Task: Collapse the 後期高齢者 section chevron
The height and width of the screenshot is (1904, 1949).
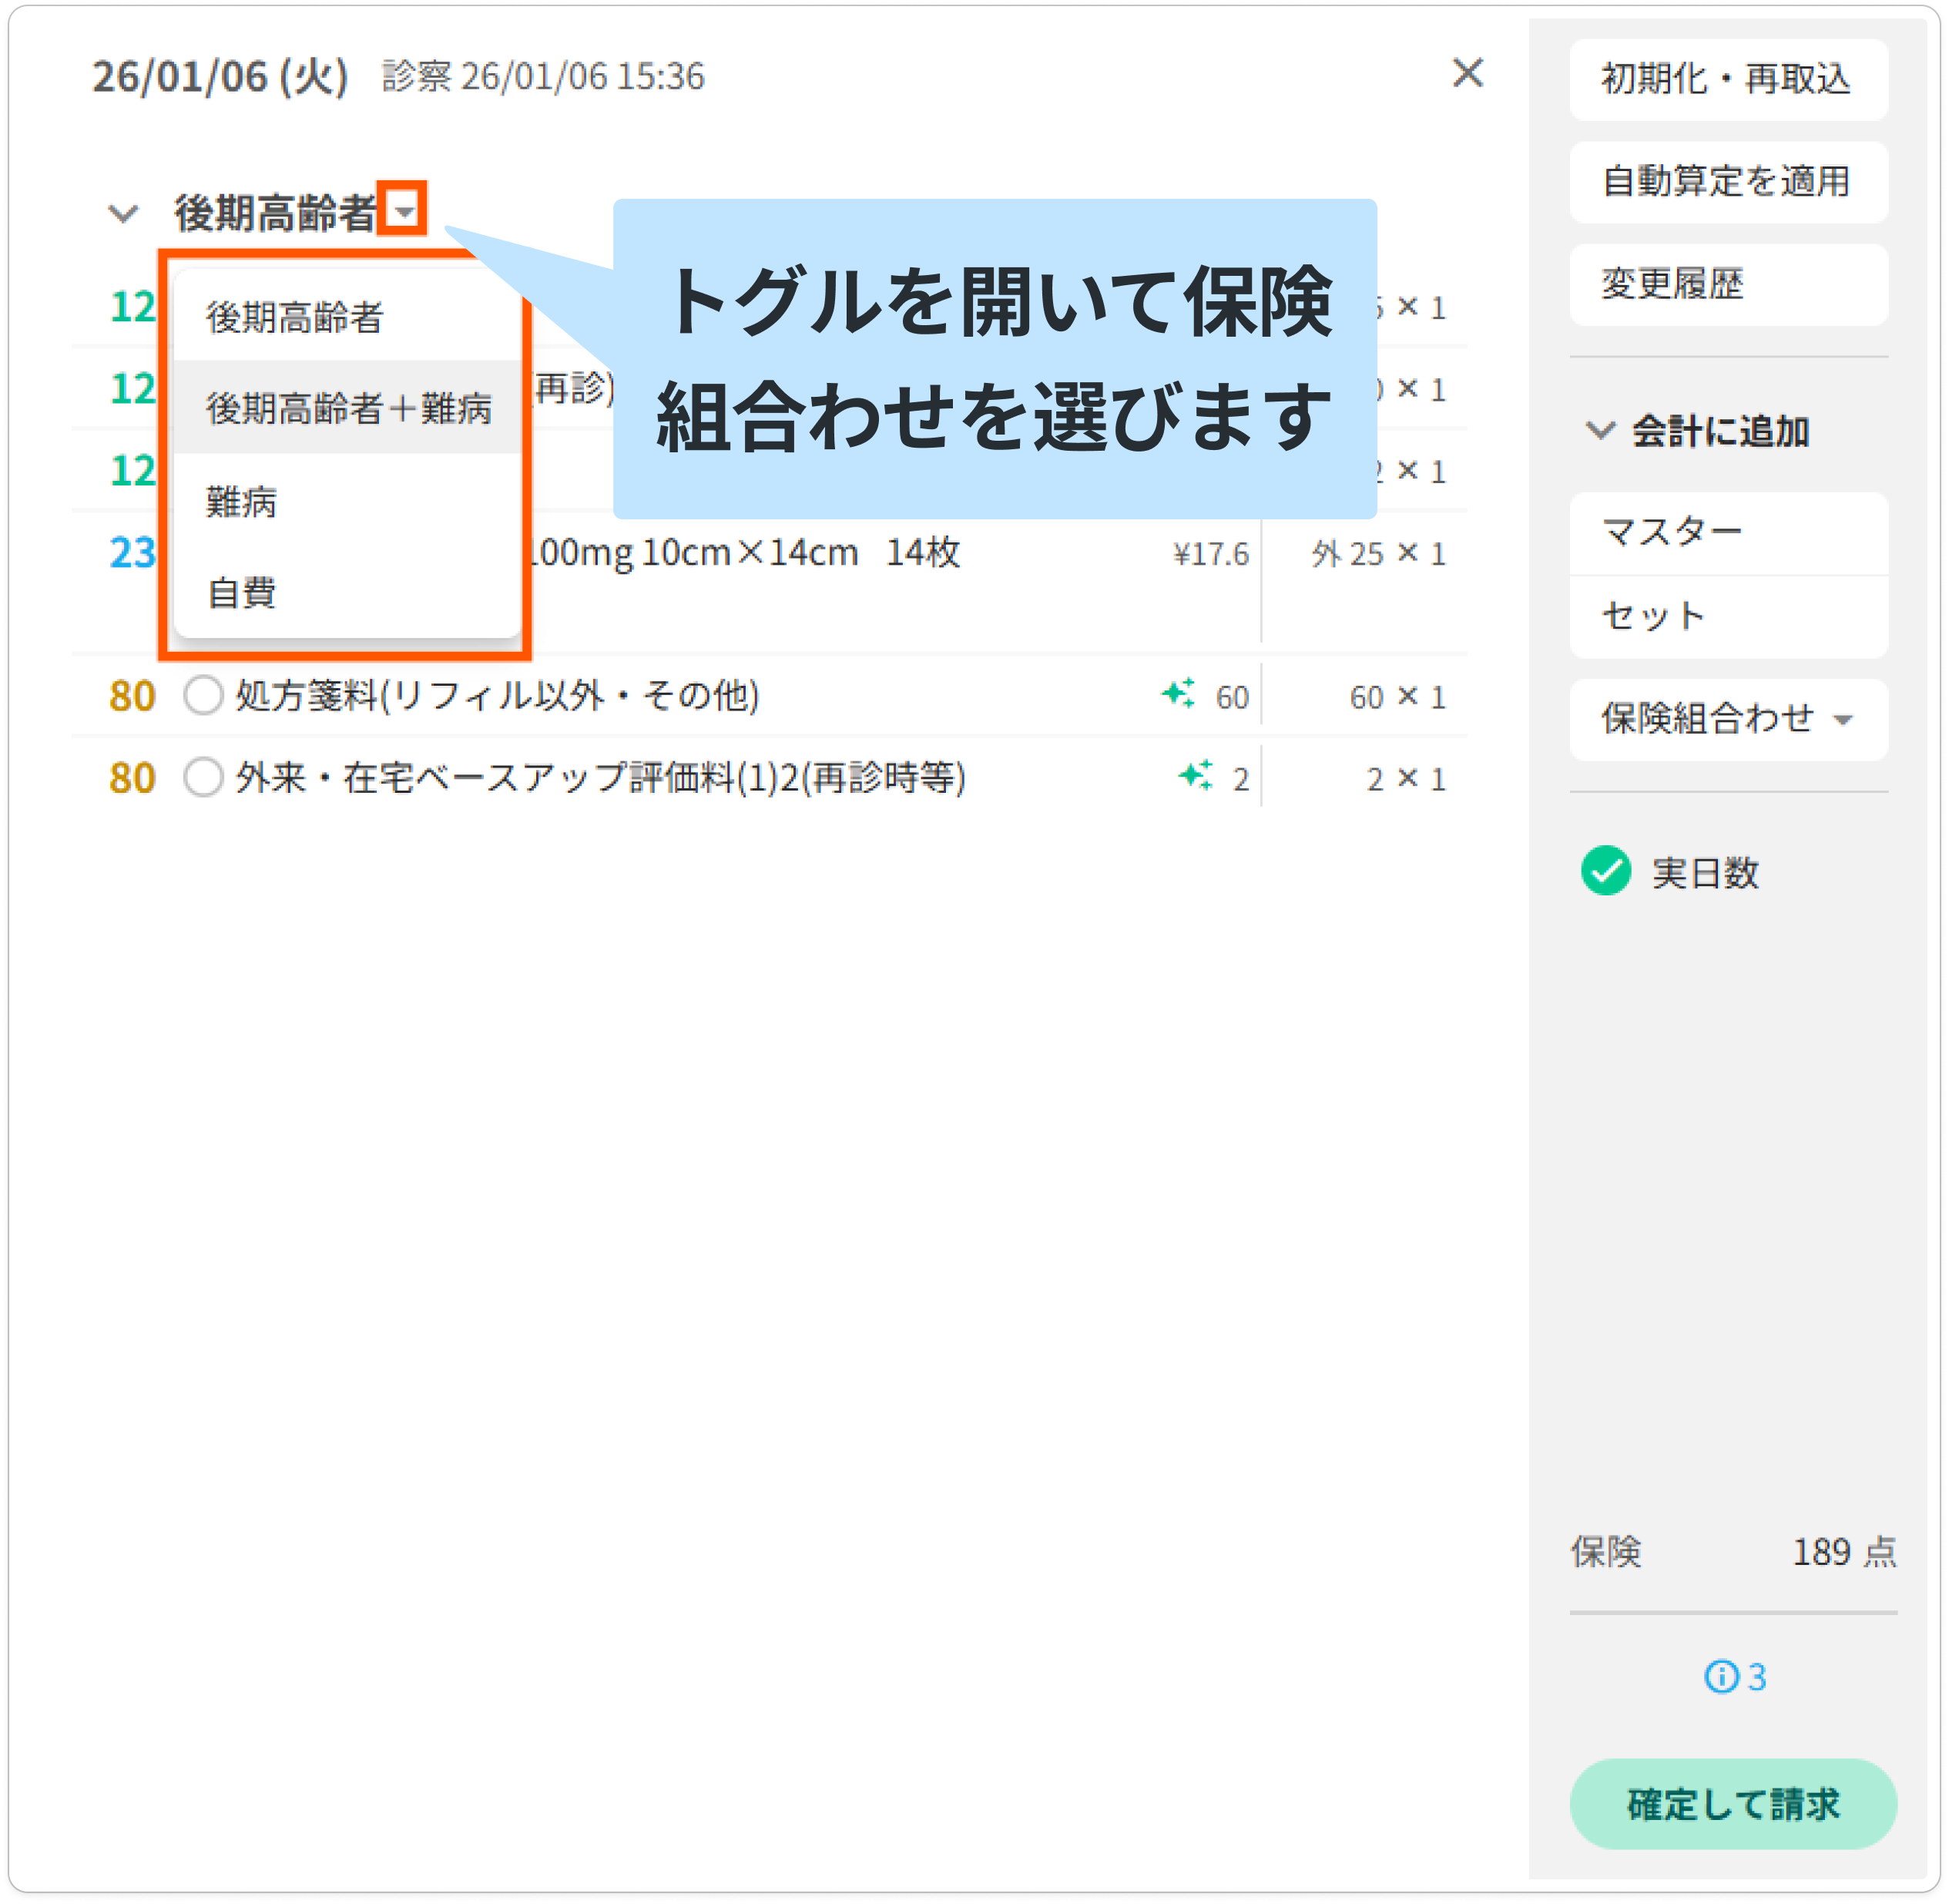Action: point(123,213)
